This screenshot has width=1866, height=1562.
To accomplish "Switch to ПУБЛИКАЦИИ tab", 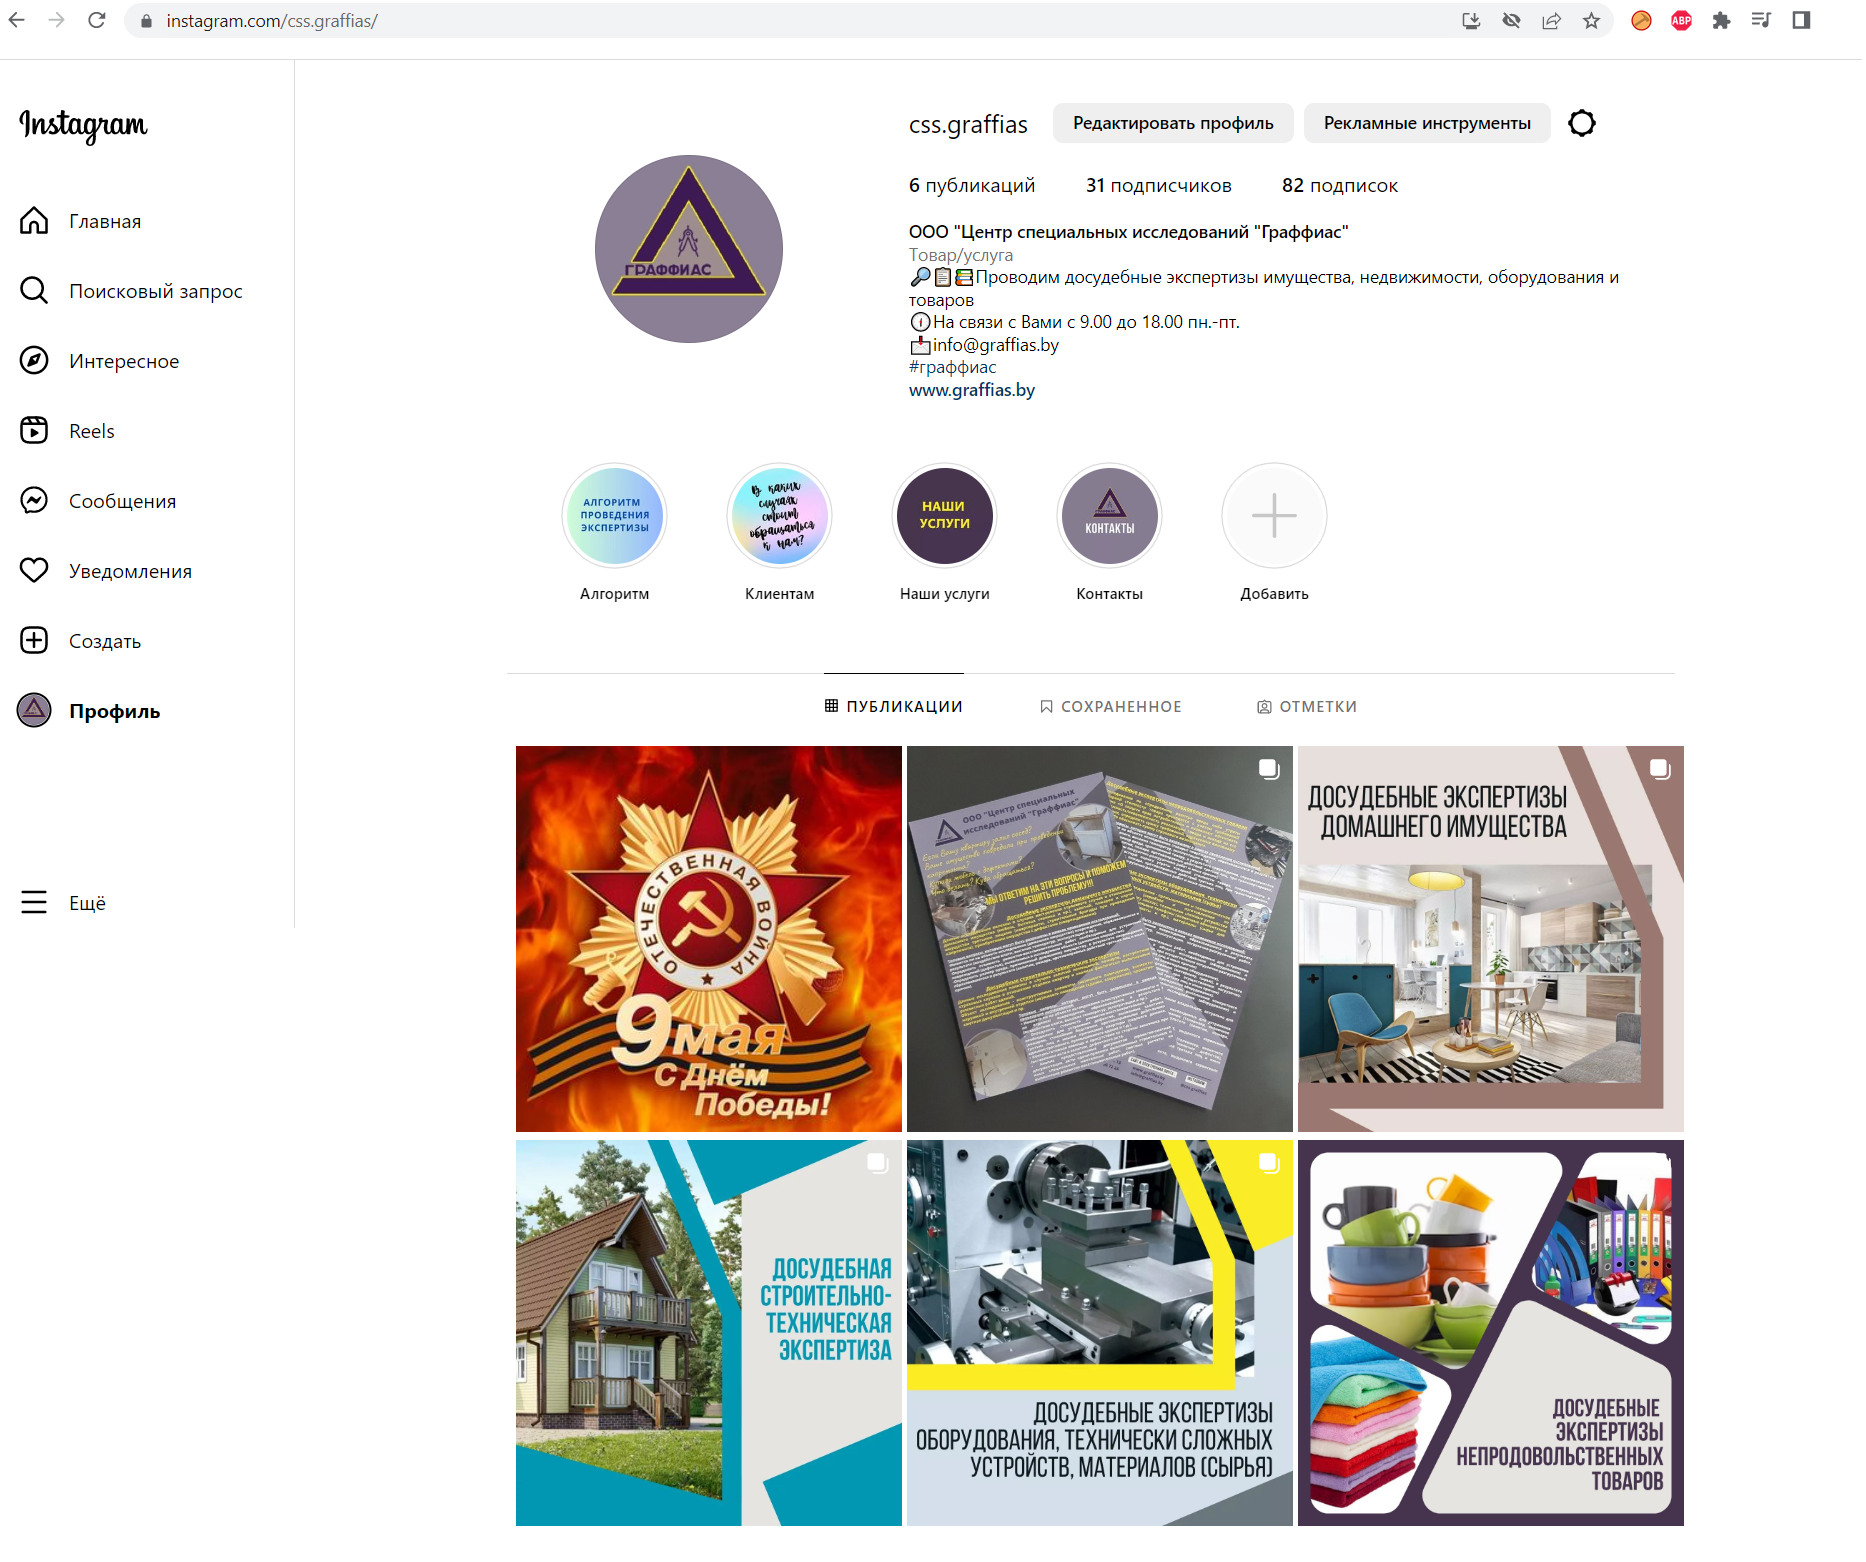I will (x=893, y=706).
